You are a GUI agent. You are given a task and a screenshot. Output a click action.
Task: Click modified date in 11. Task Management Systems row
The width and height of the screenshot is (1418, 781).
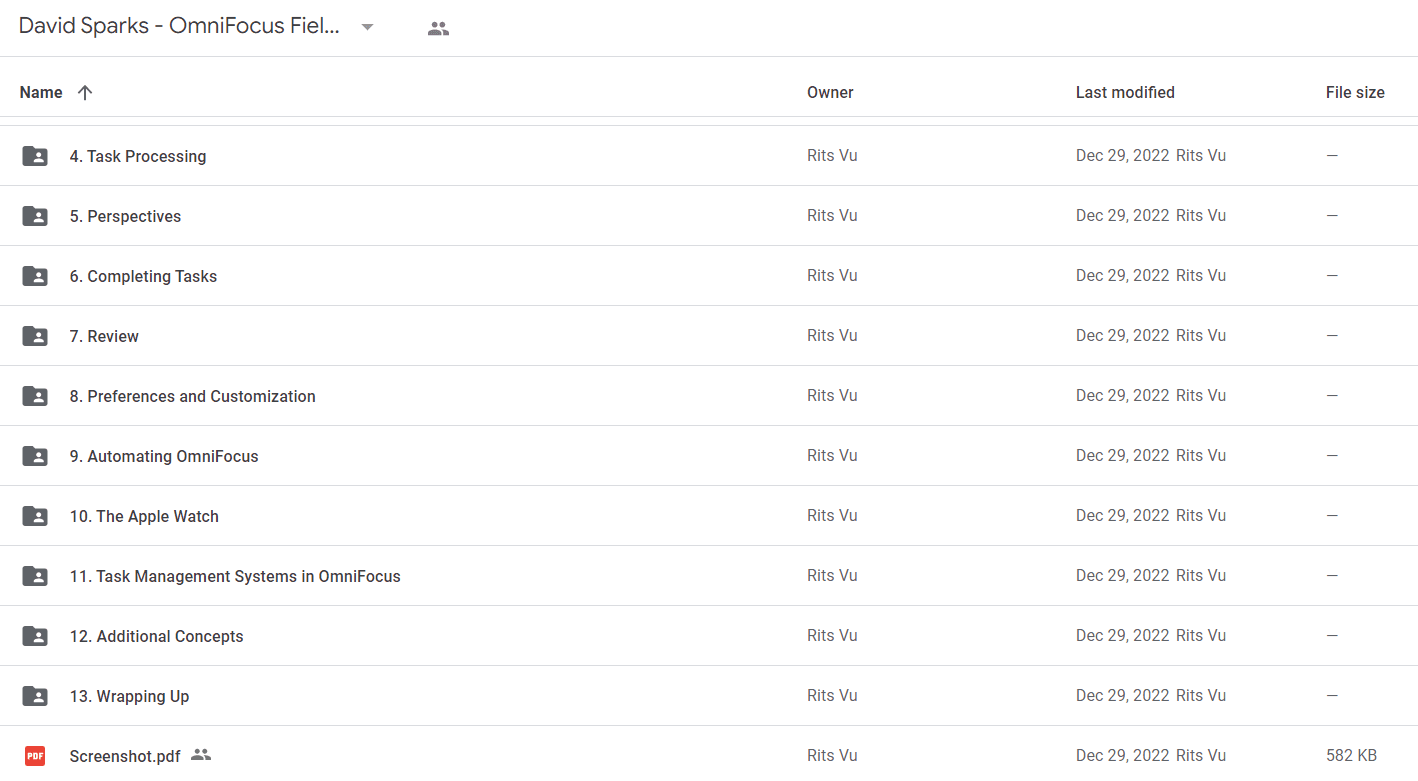pyautogui.click(x=1122, y=575)
